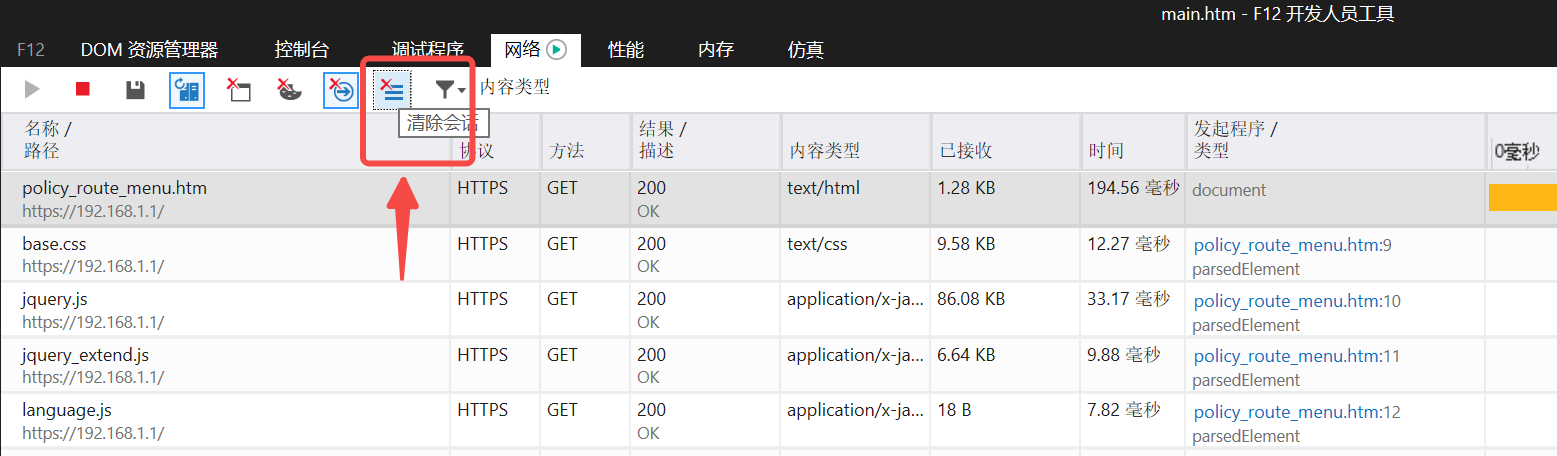Click the greyed-out start profiling play icon
Viewport: 1557px width, 456px height.
tap(32, 89)
